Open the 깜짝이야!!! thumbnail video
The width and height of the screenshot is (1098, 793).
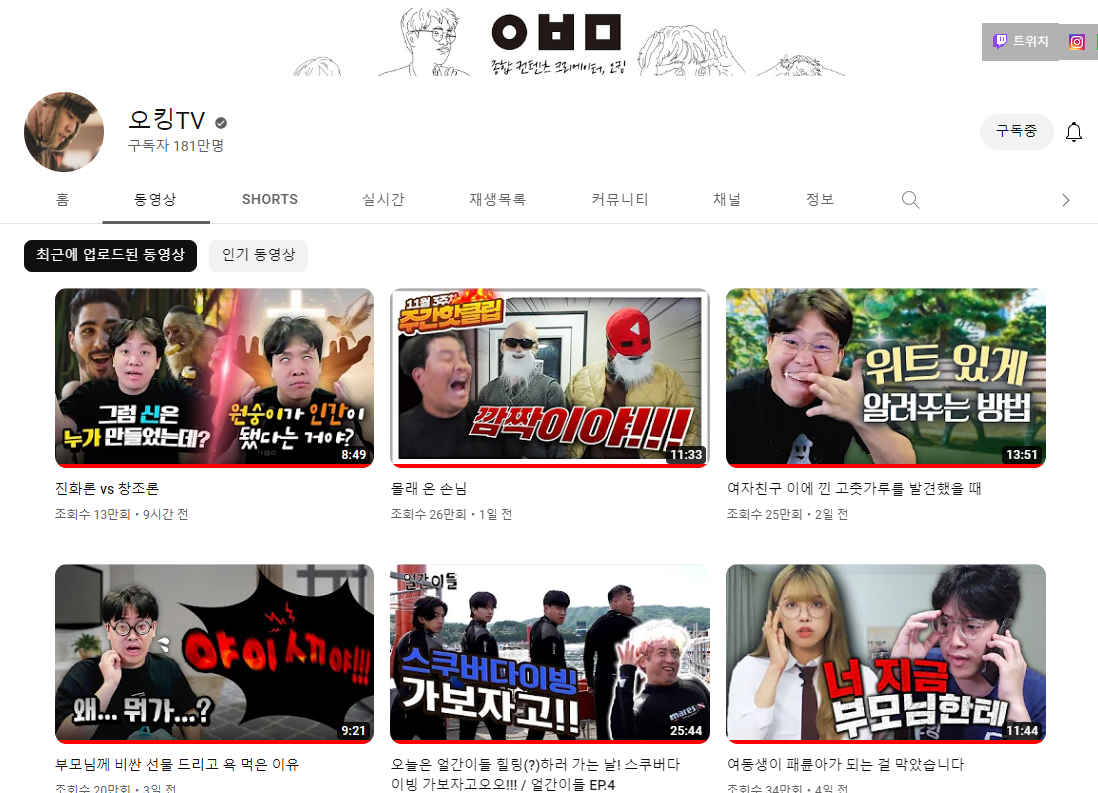[550, 378]
